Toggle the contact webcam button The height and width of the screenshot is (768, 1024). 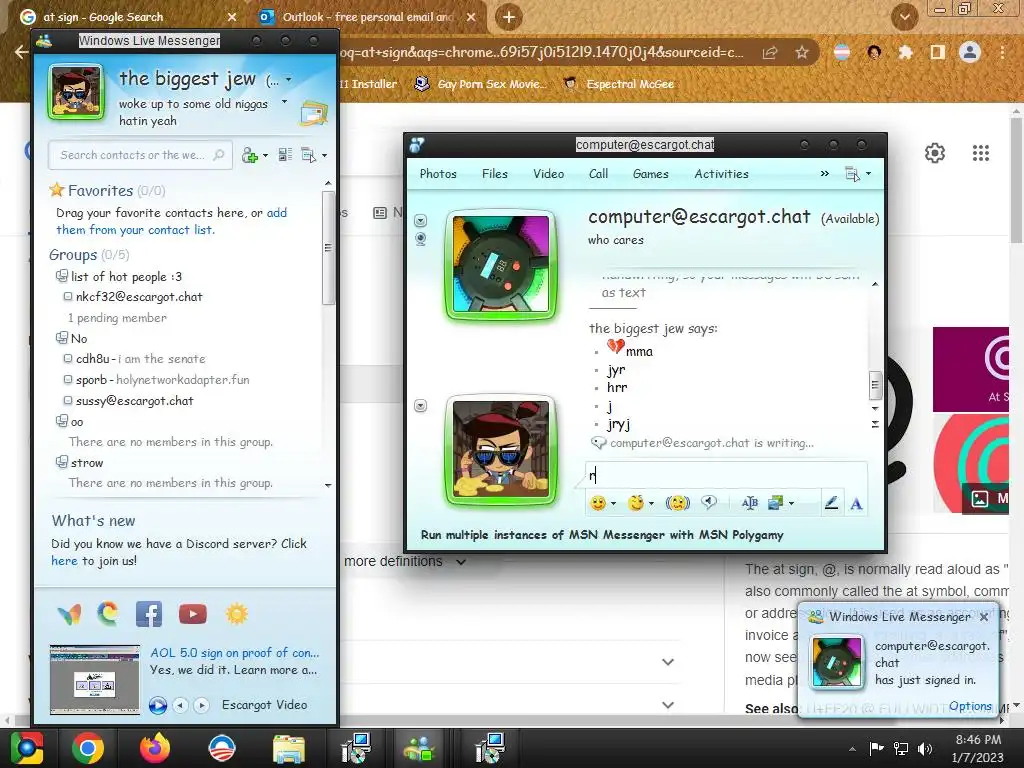coord(421,239)
